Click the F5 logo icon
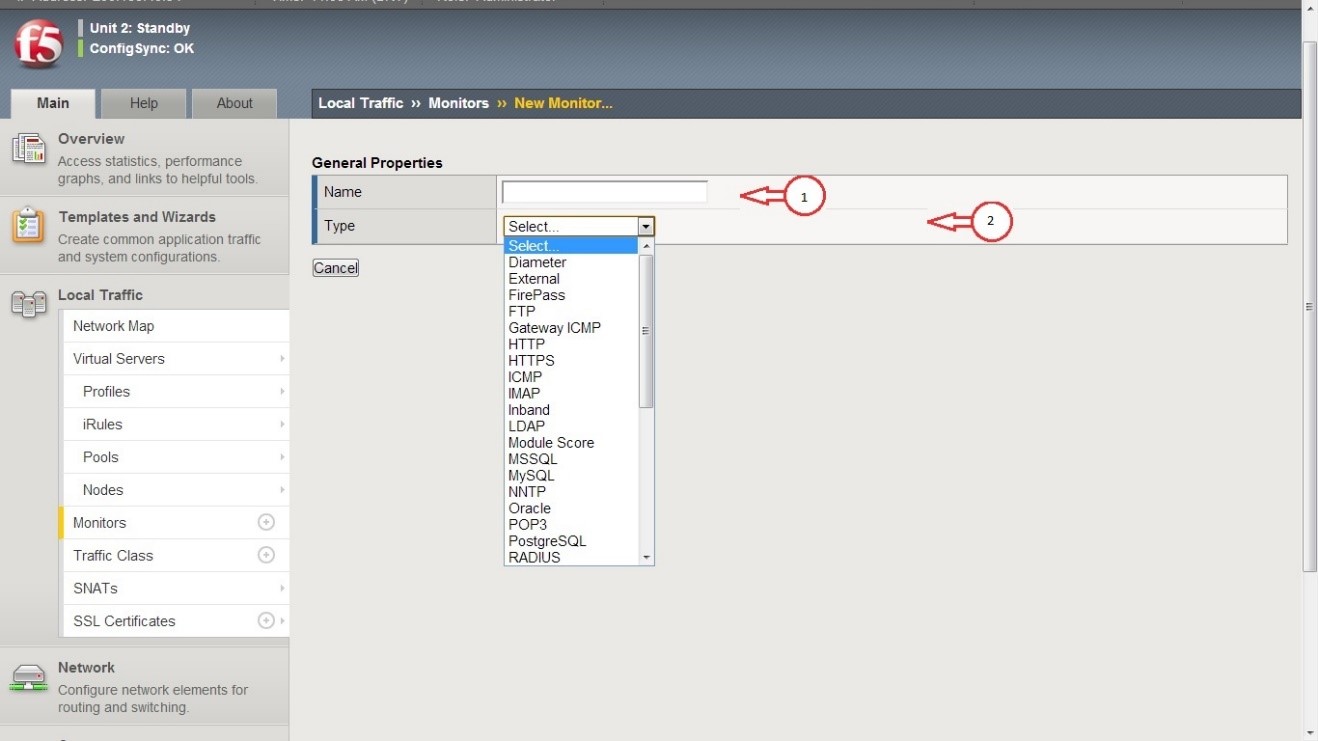This screenshot has height=741, width=1318. coord(38,43)
